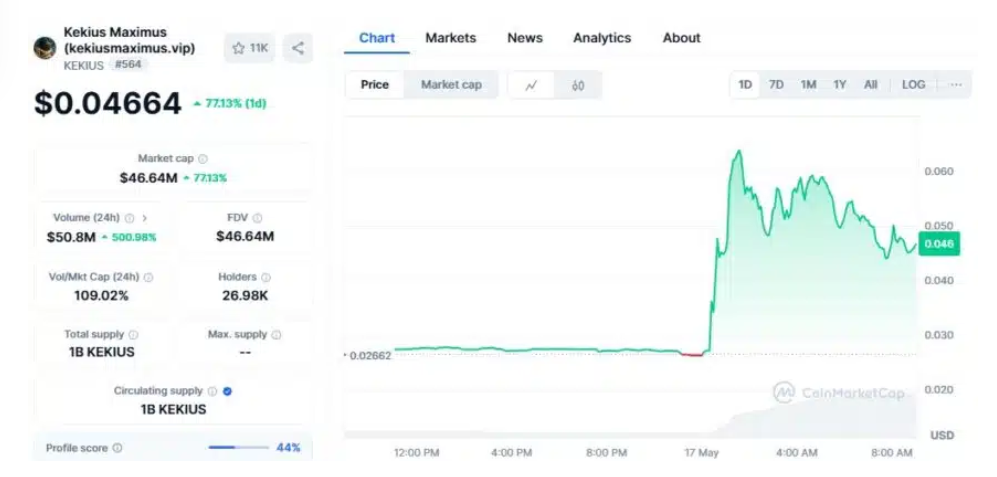Click the share icon button
This screenshot has width=997, height=477.
click(x=298, y=48)
